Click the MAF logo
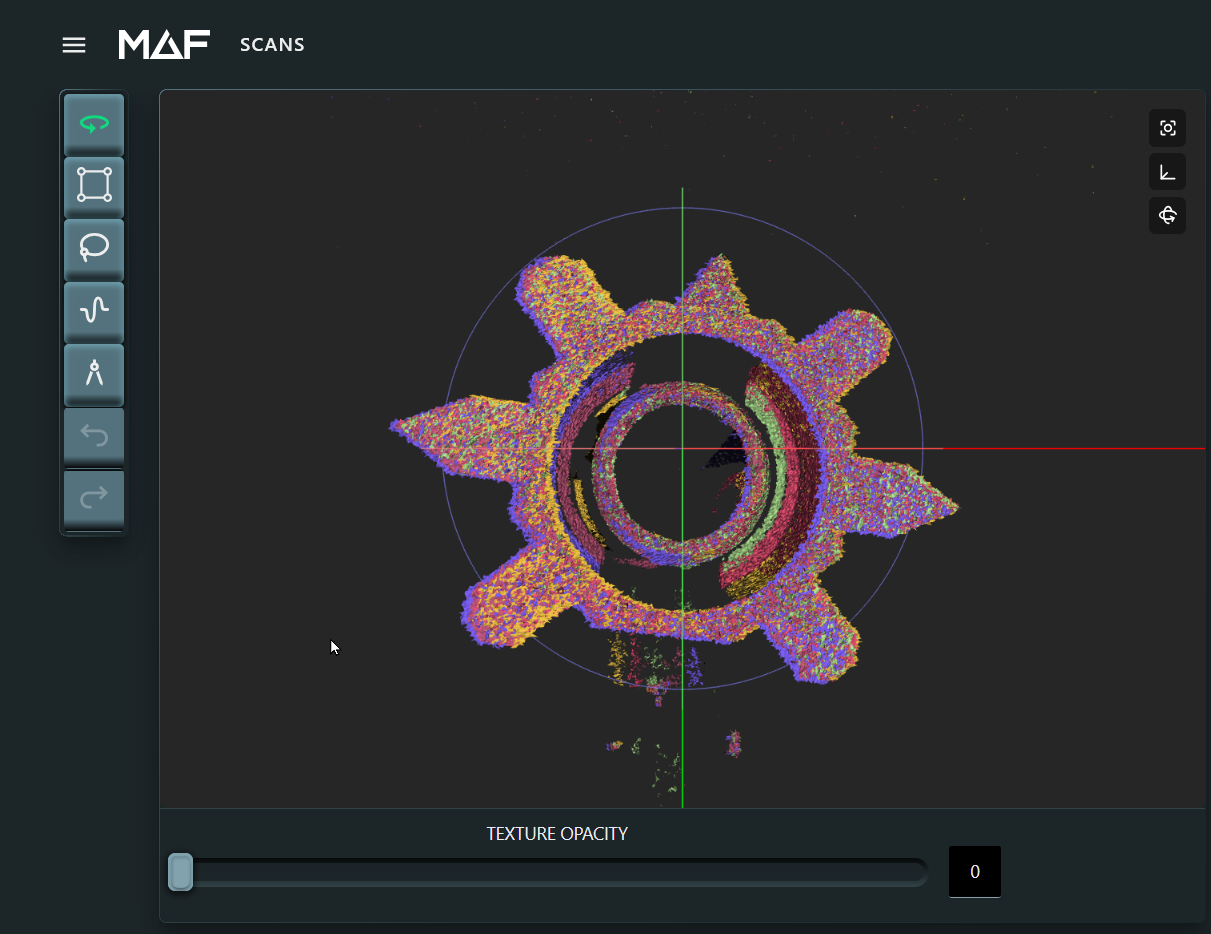The image size is (1211, 934). 163,44
